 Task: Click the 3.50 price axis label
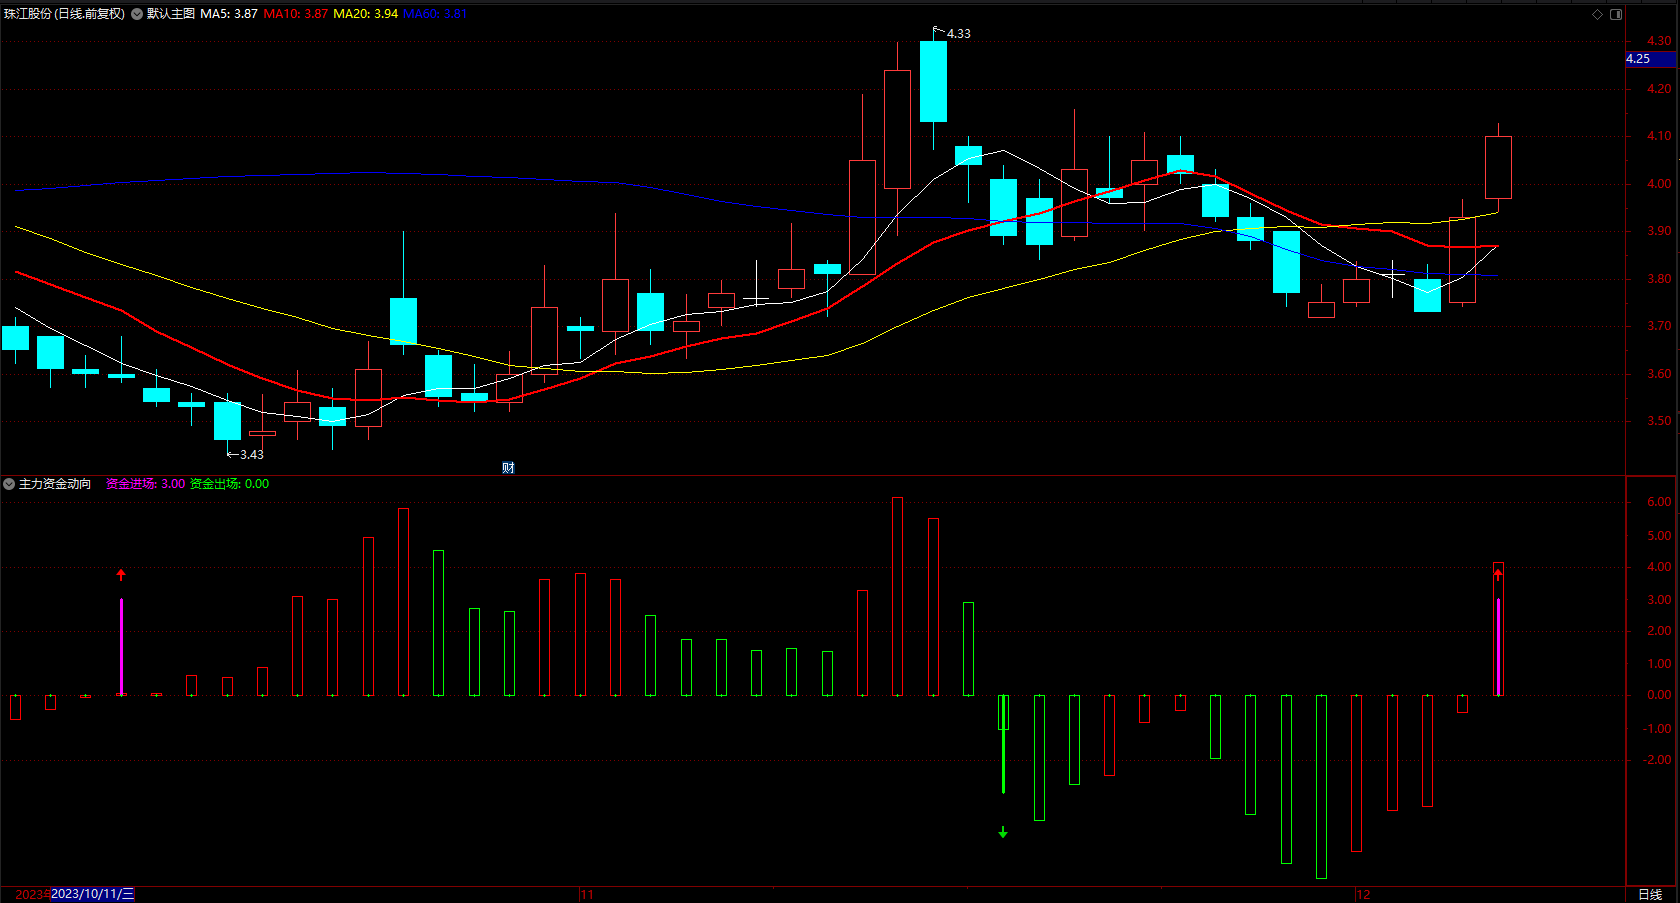point(1659,421)
